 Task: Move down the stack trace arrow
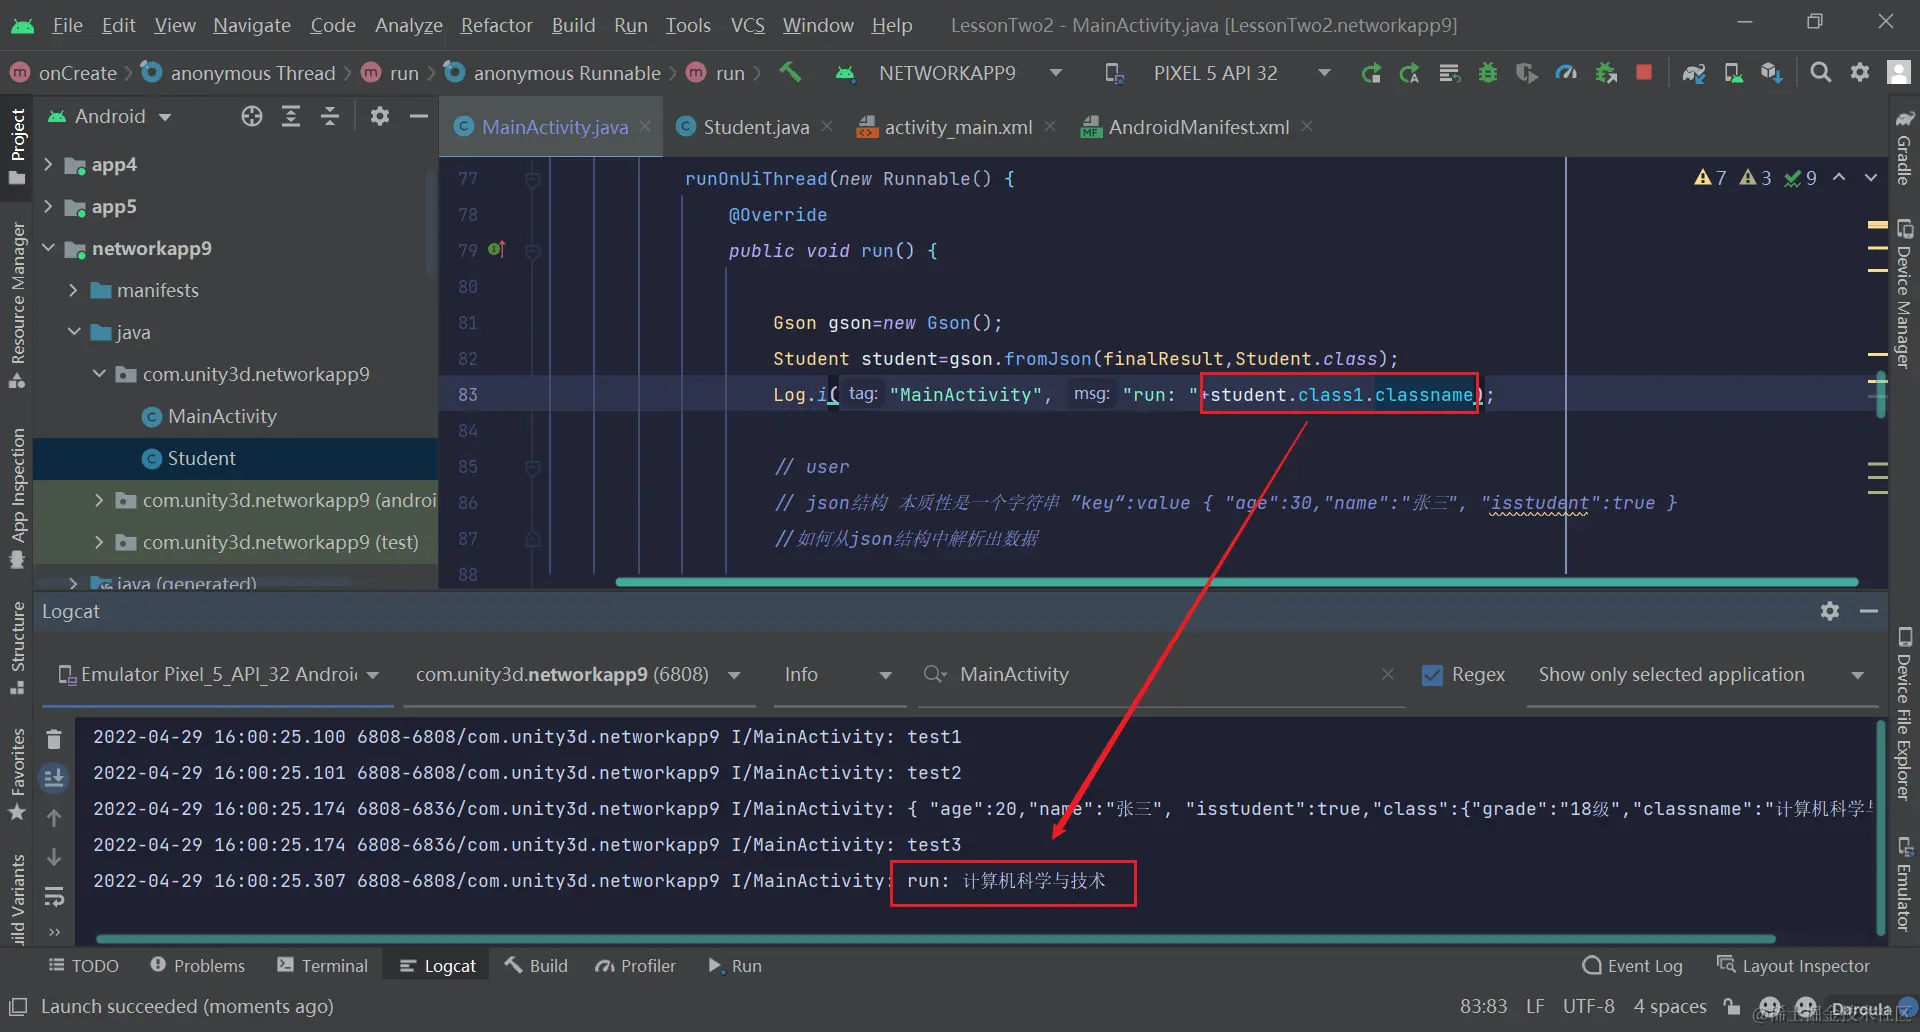[x=54, y=857]
